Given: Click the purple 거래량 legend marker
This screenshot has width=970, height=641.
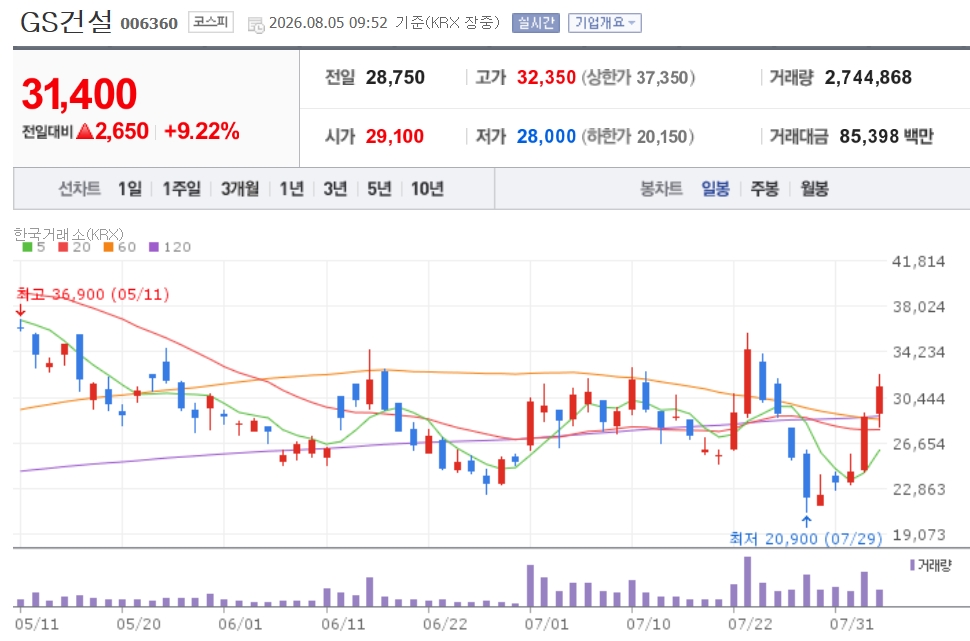Looking at the screenshot, I should pos(912,565).
